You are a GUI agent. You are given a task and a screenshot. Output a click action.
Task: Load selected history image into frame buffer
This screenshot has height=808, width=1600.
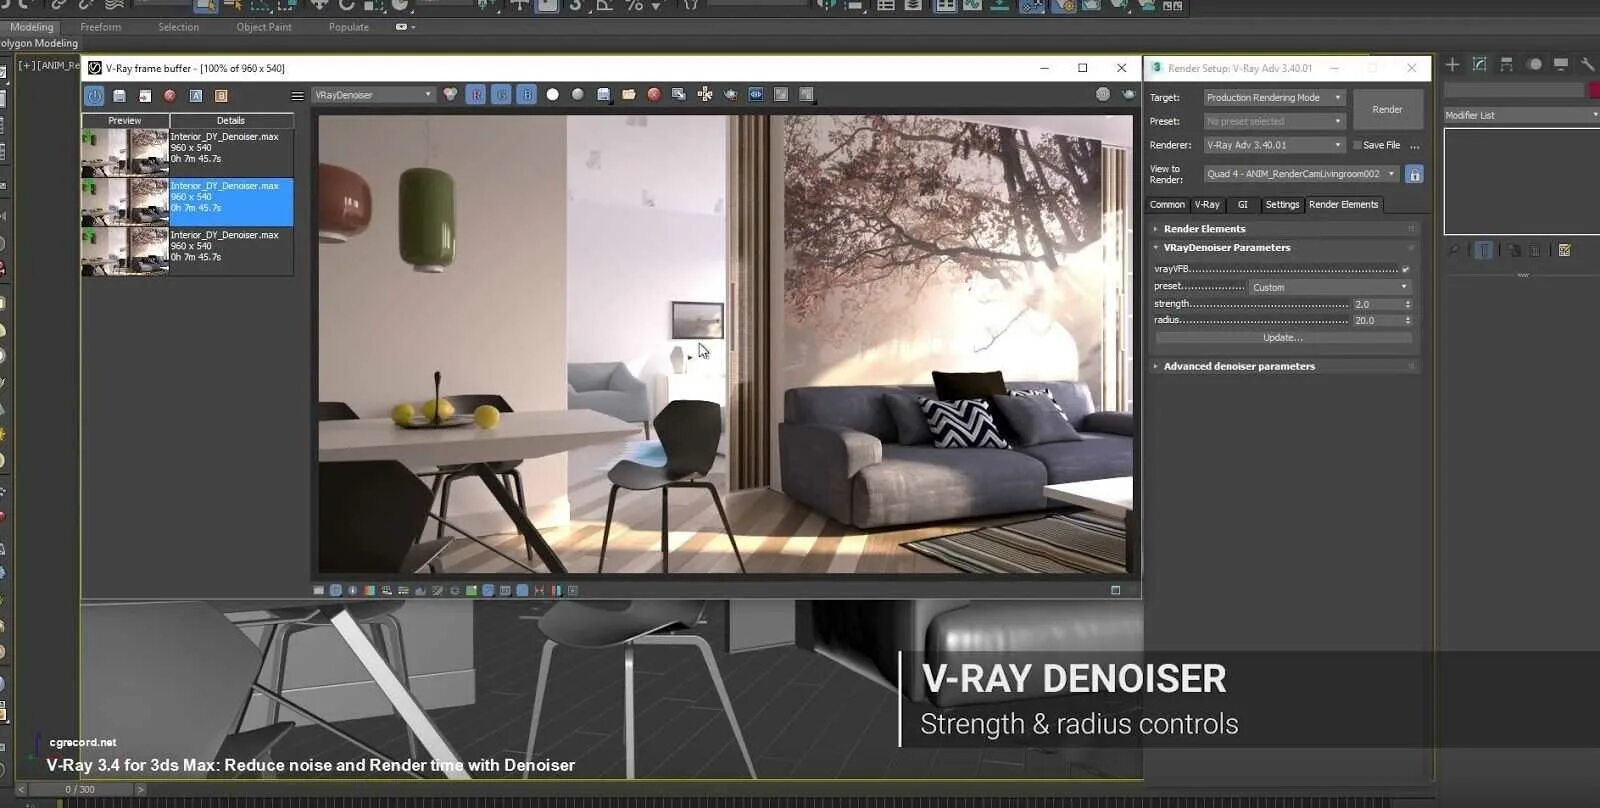pyautogui.click(x=145, y=96)
